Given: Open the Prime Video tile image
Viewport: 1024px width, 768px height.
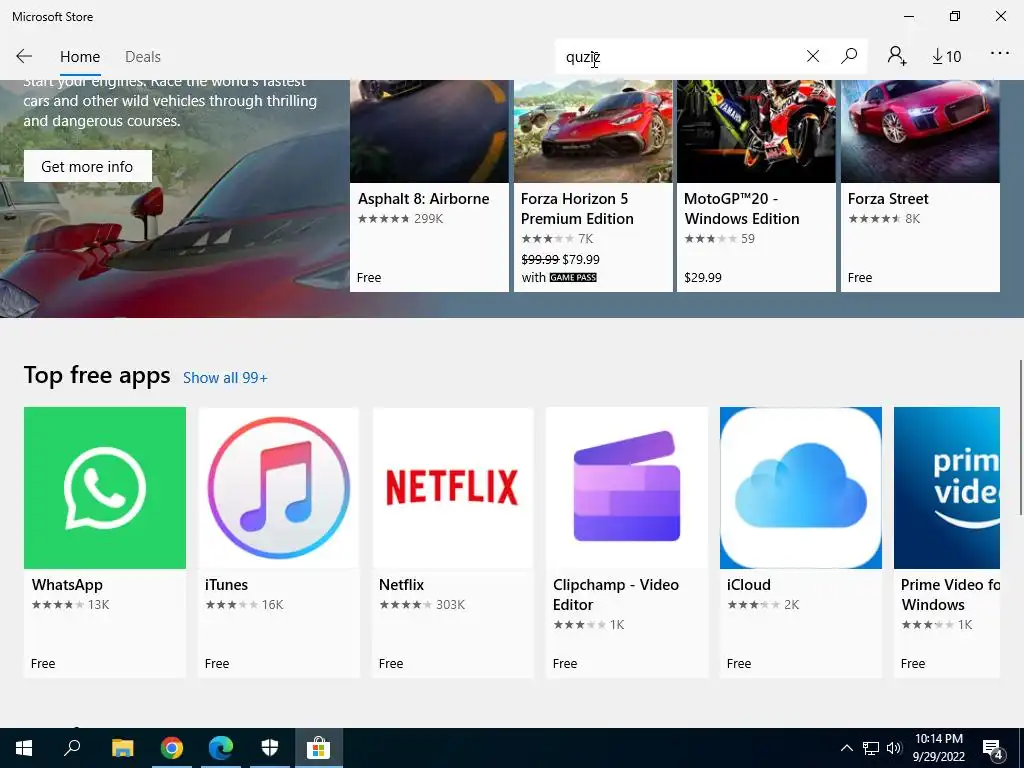Looking at the screenshot, I should pos(947,488).
